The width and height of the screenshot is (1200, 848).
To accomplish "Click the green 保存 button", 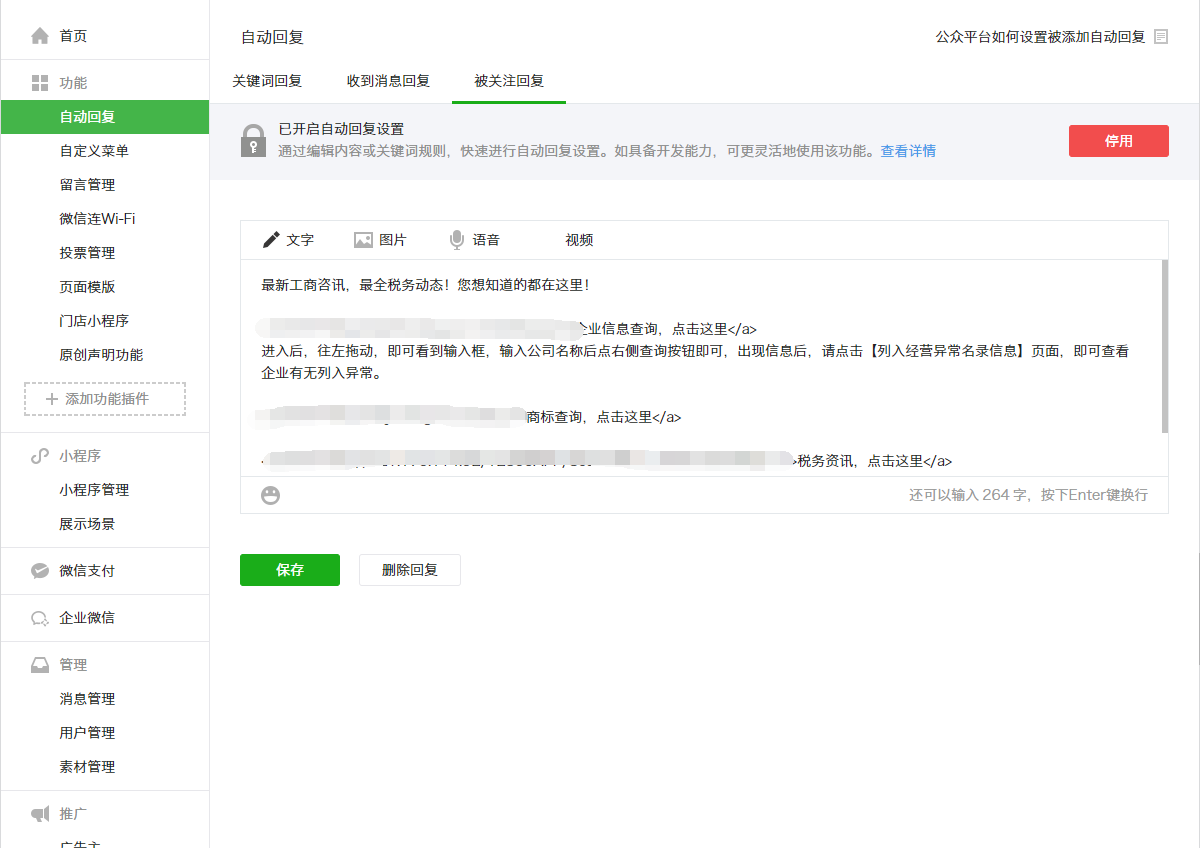I will 290,570.
